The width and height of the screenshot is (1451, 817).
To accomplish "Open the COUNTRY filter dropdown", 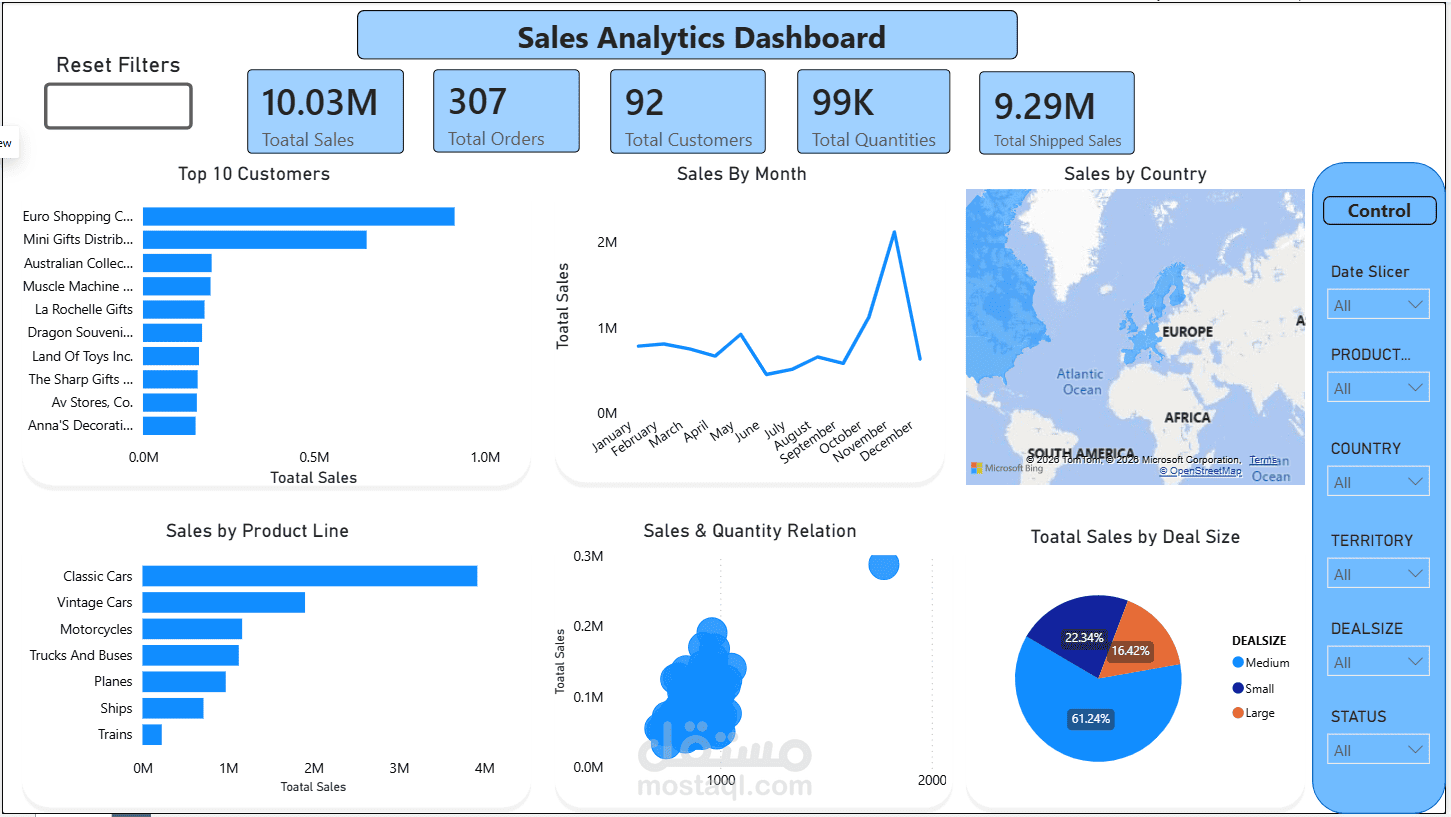I will [1378, 482].
